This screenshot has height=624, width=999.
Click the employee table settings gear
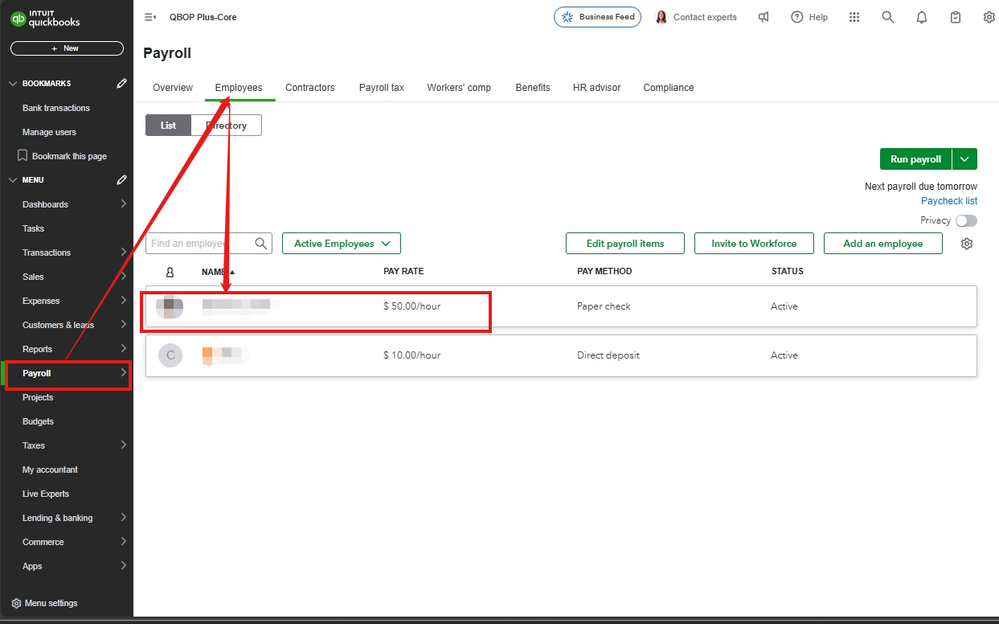tap(967, 243)
